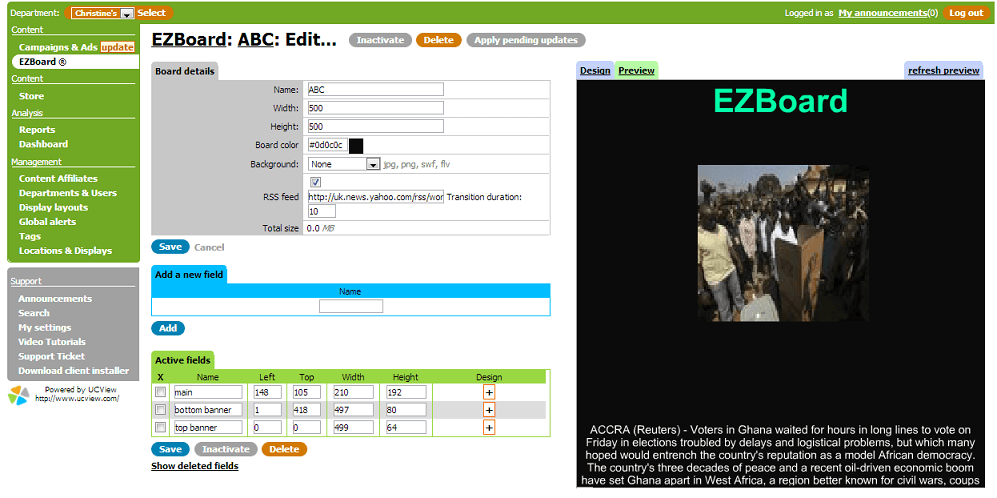Click the Ghana voters photo in preview
This screenshot has width=997, height=498.
tap(783, 244)
